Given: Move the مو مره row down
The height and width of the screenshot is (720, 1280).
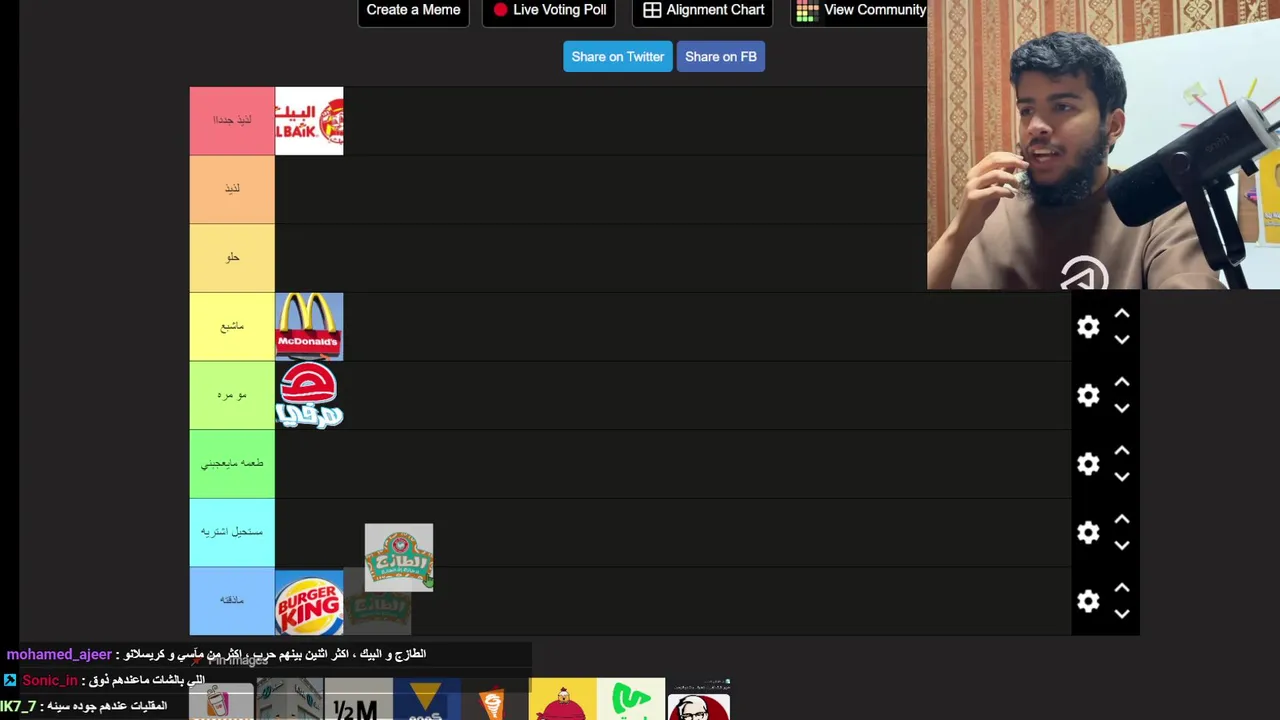Looking at the screenshot, I should [1122, 408].
